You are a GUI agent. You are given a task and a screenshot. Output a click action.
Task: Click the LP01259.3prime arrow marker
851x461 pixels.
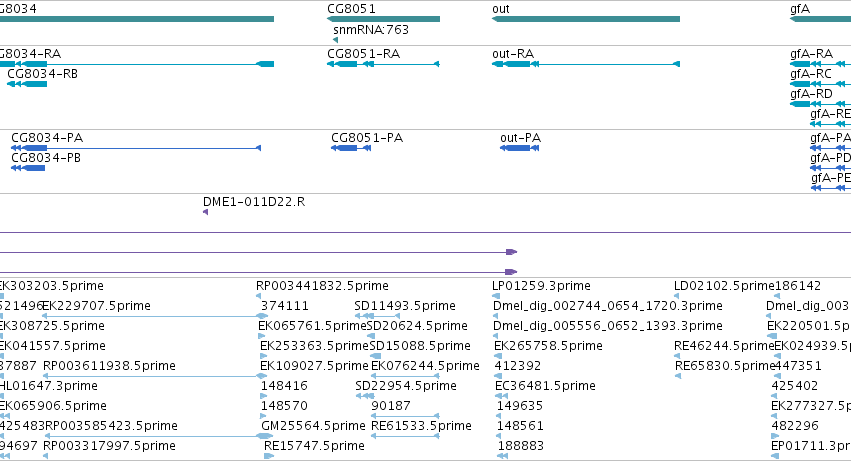click(496, 296)
